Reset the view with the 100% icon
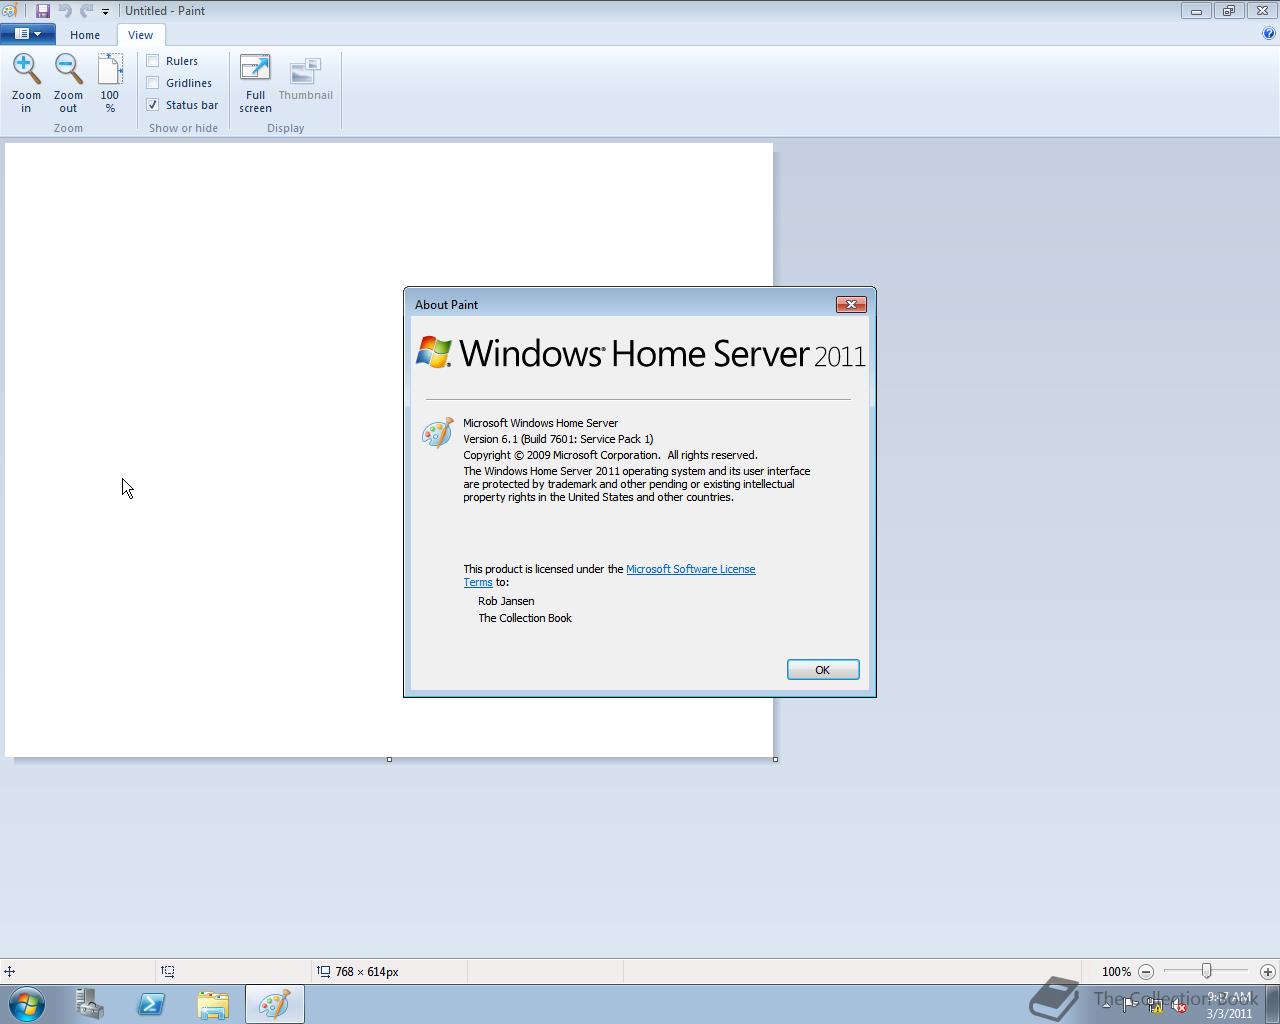 (110, 70)
